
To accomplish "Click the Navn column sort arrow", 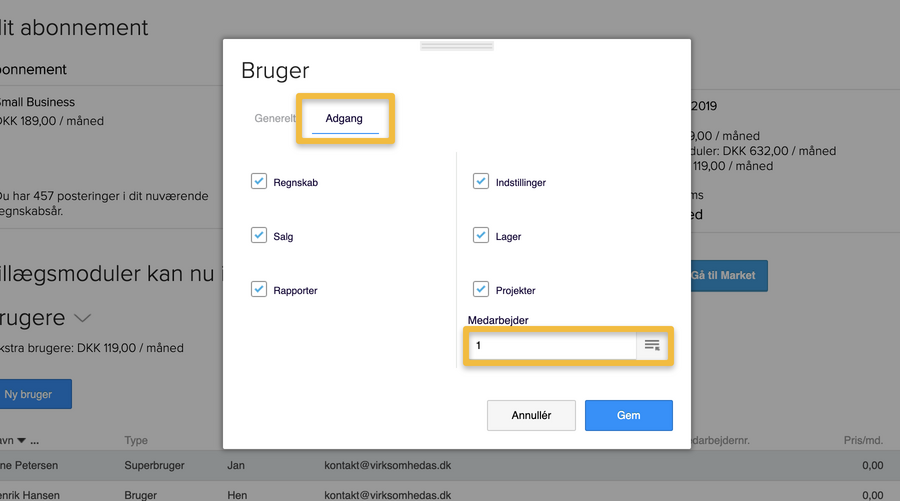I will click(x=24, y=441).
